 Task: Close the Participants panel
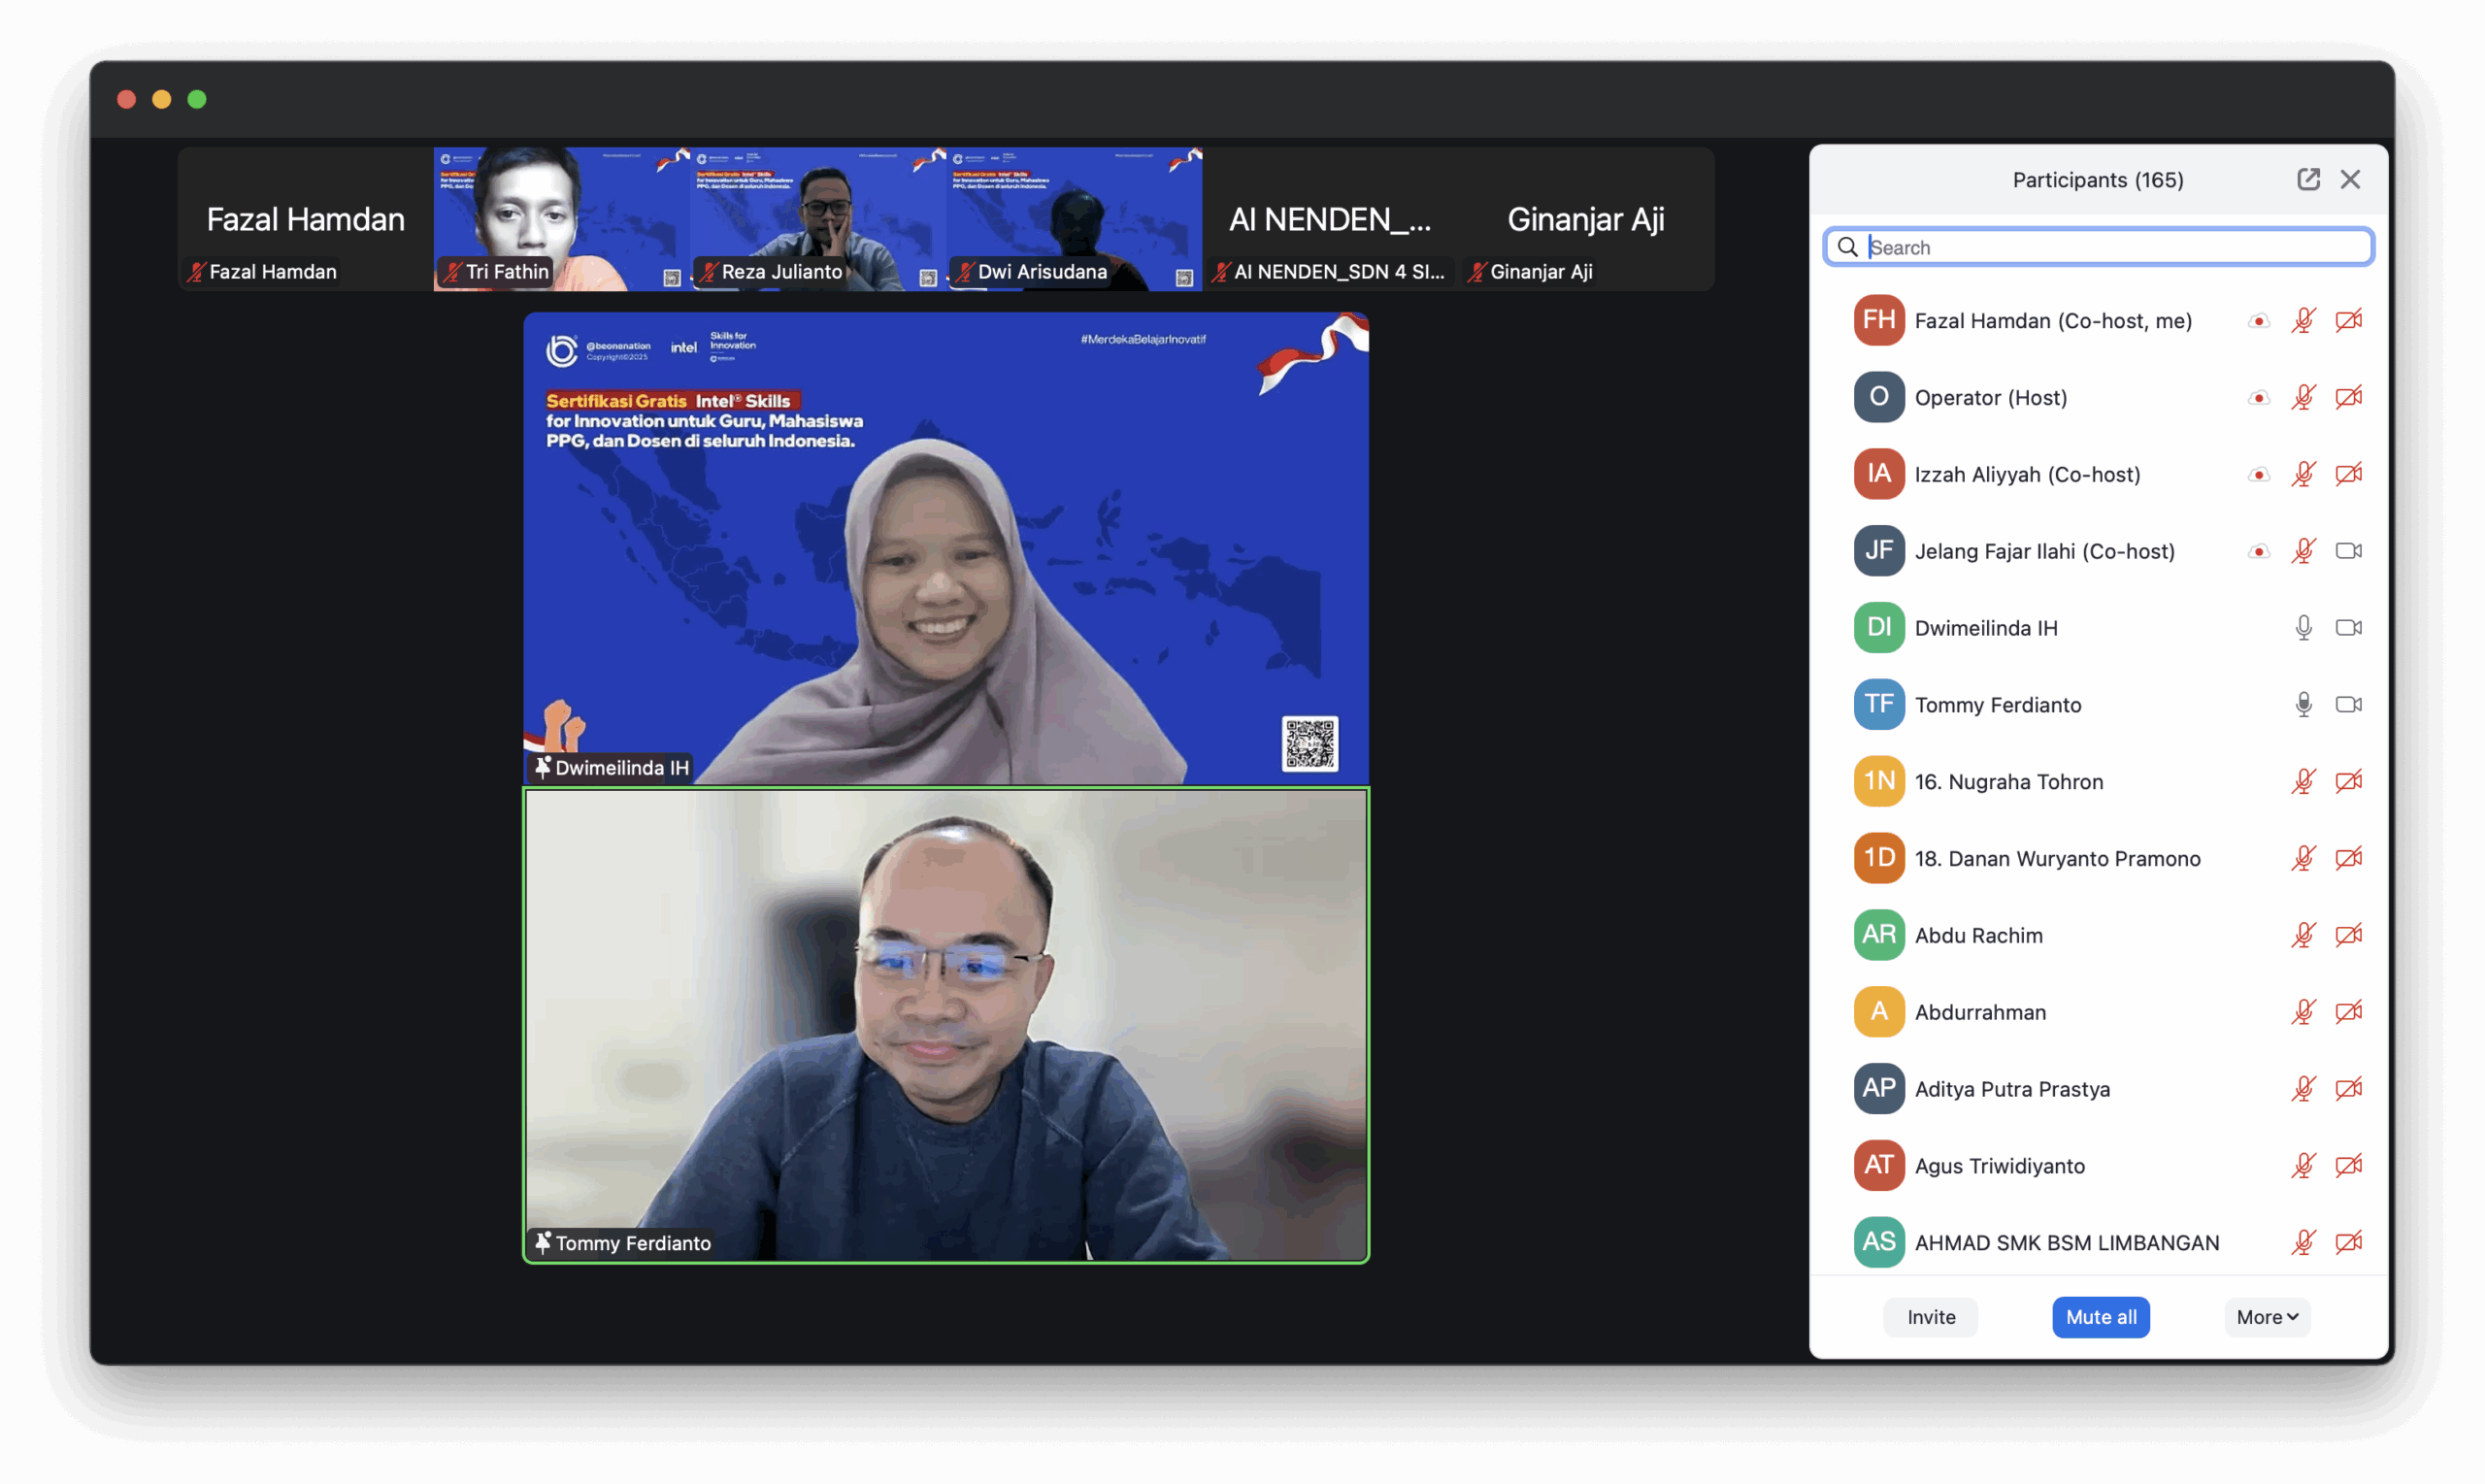(x=2350, y=179)
